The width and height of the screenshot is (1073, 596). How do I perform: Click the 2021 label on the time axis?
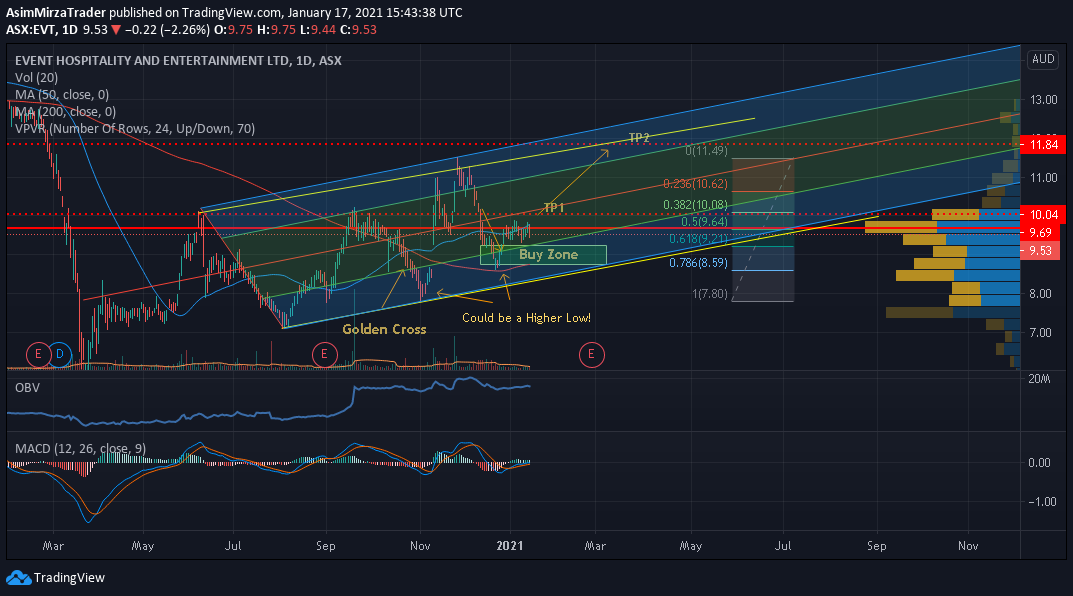[x=510, y=546]
